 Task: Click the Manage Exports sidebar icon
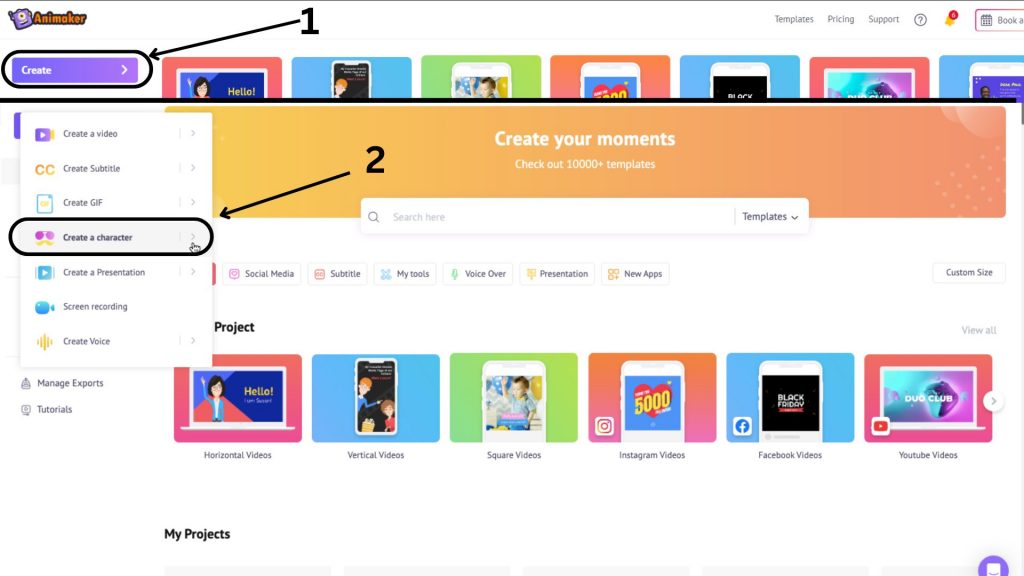pyautogui.click(x=26, y=383)
